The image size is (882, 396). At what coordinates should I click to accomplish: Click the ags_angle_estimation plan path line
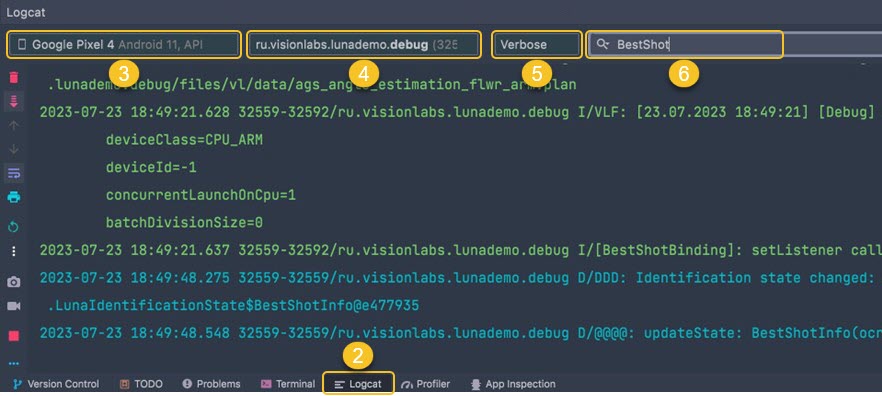coord(311,84)
